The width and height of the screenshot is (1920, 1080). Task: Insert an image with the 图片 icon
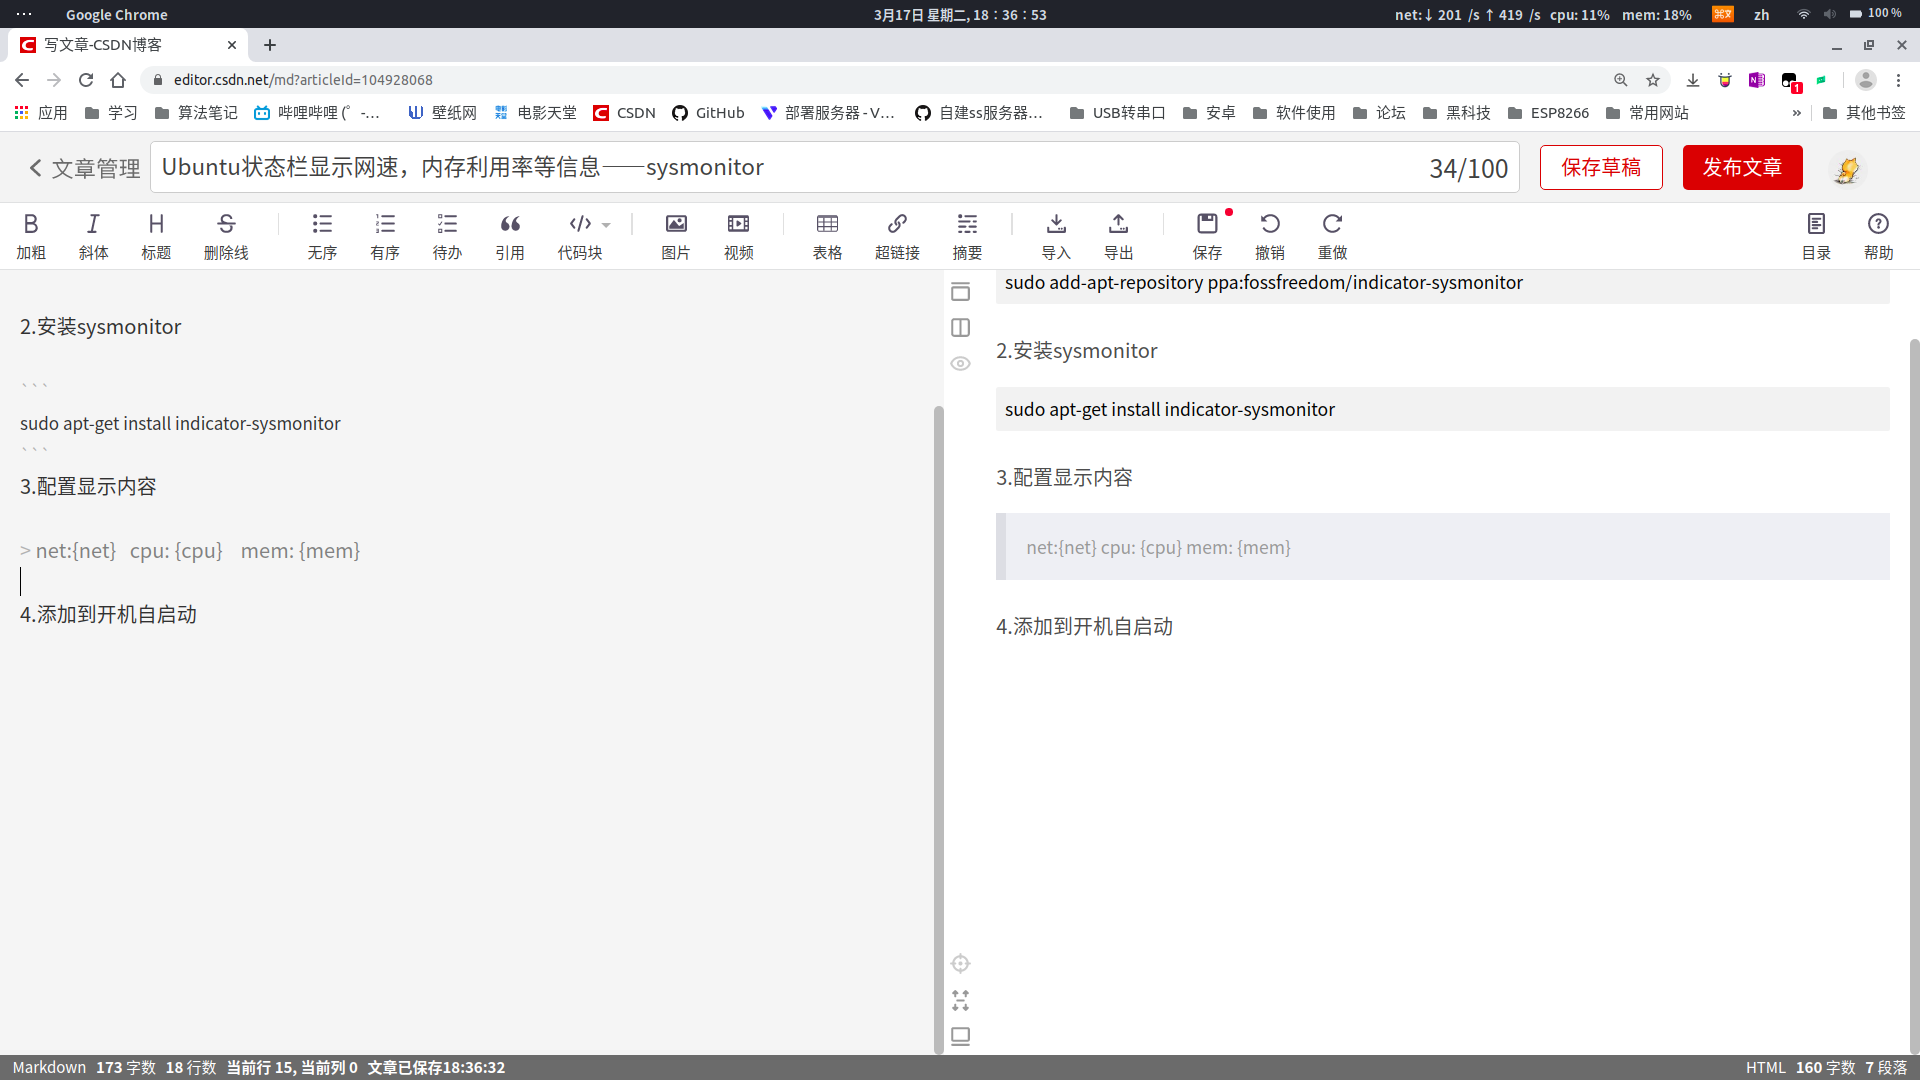[x=676, y=235]
